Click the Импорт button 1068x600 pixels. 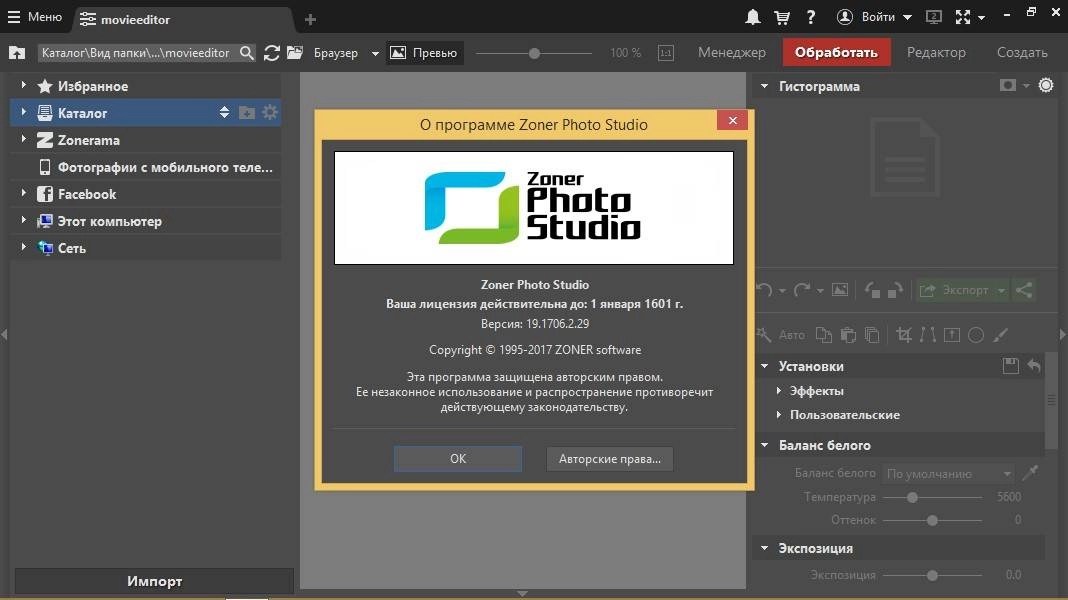pyautogui.click(x=154, y=582)
